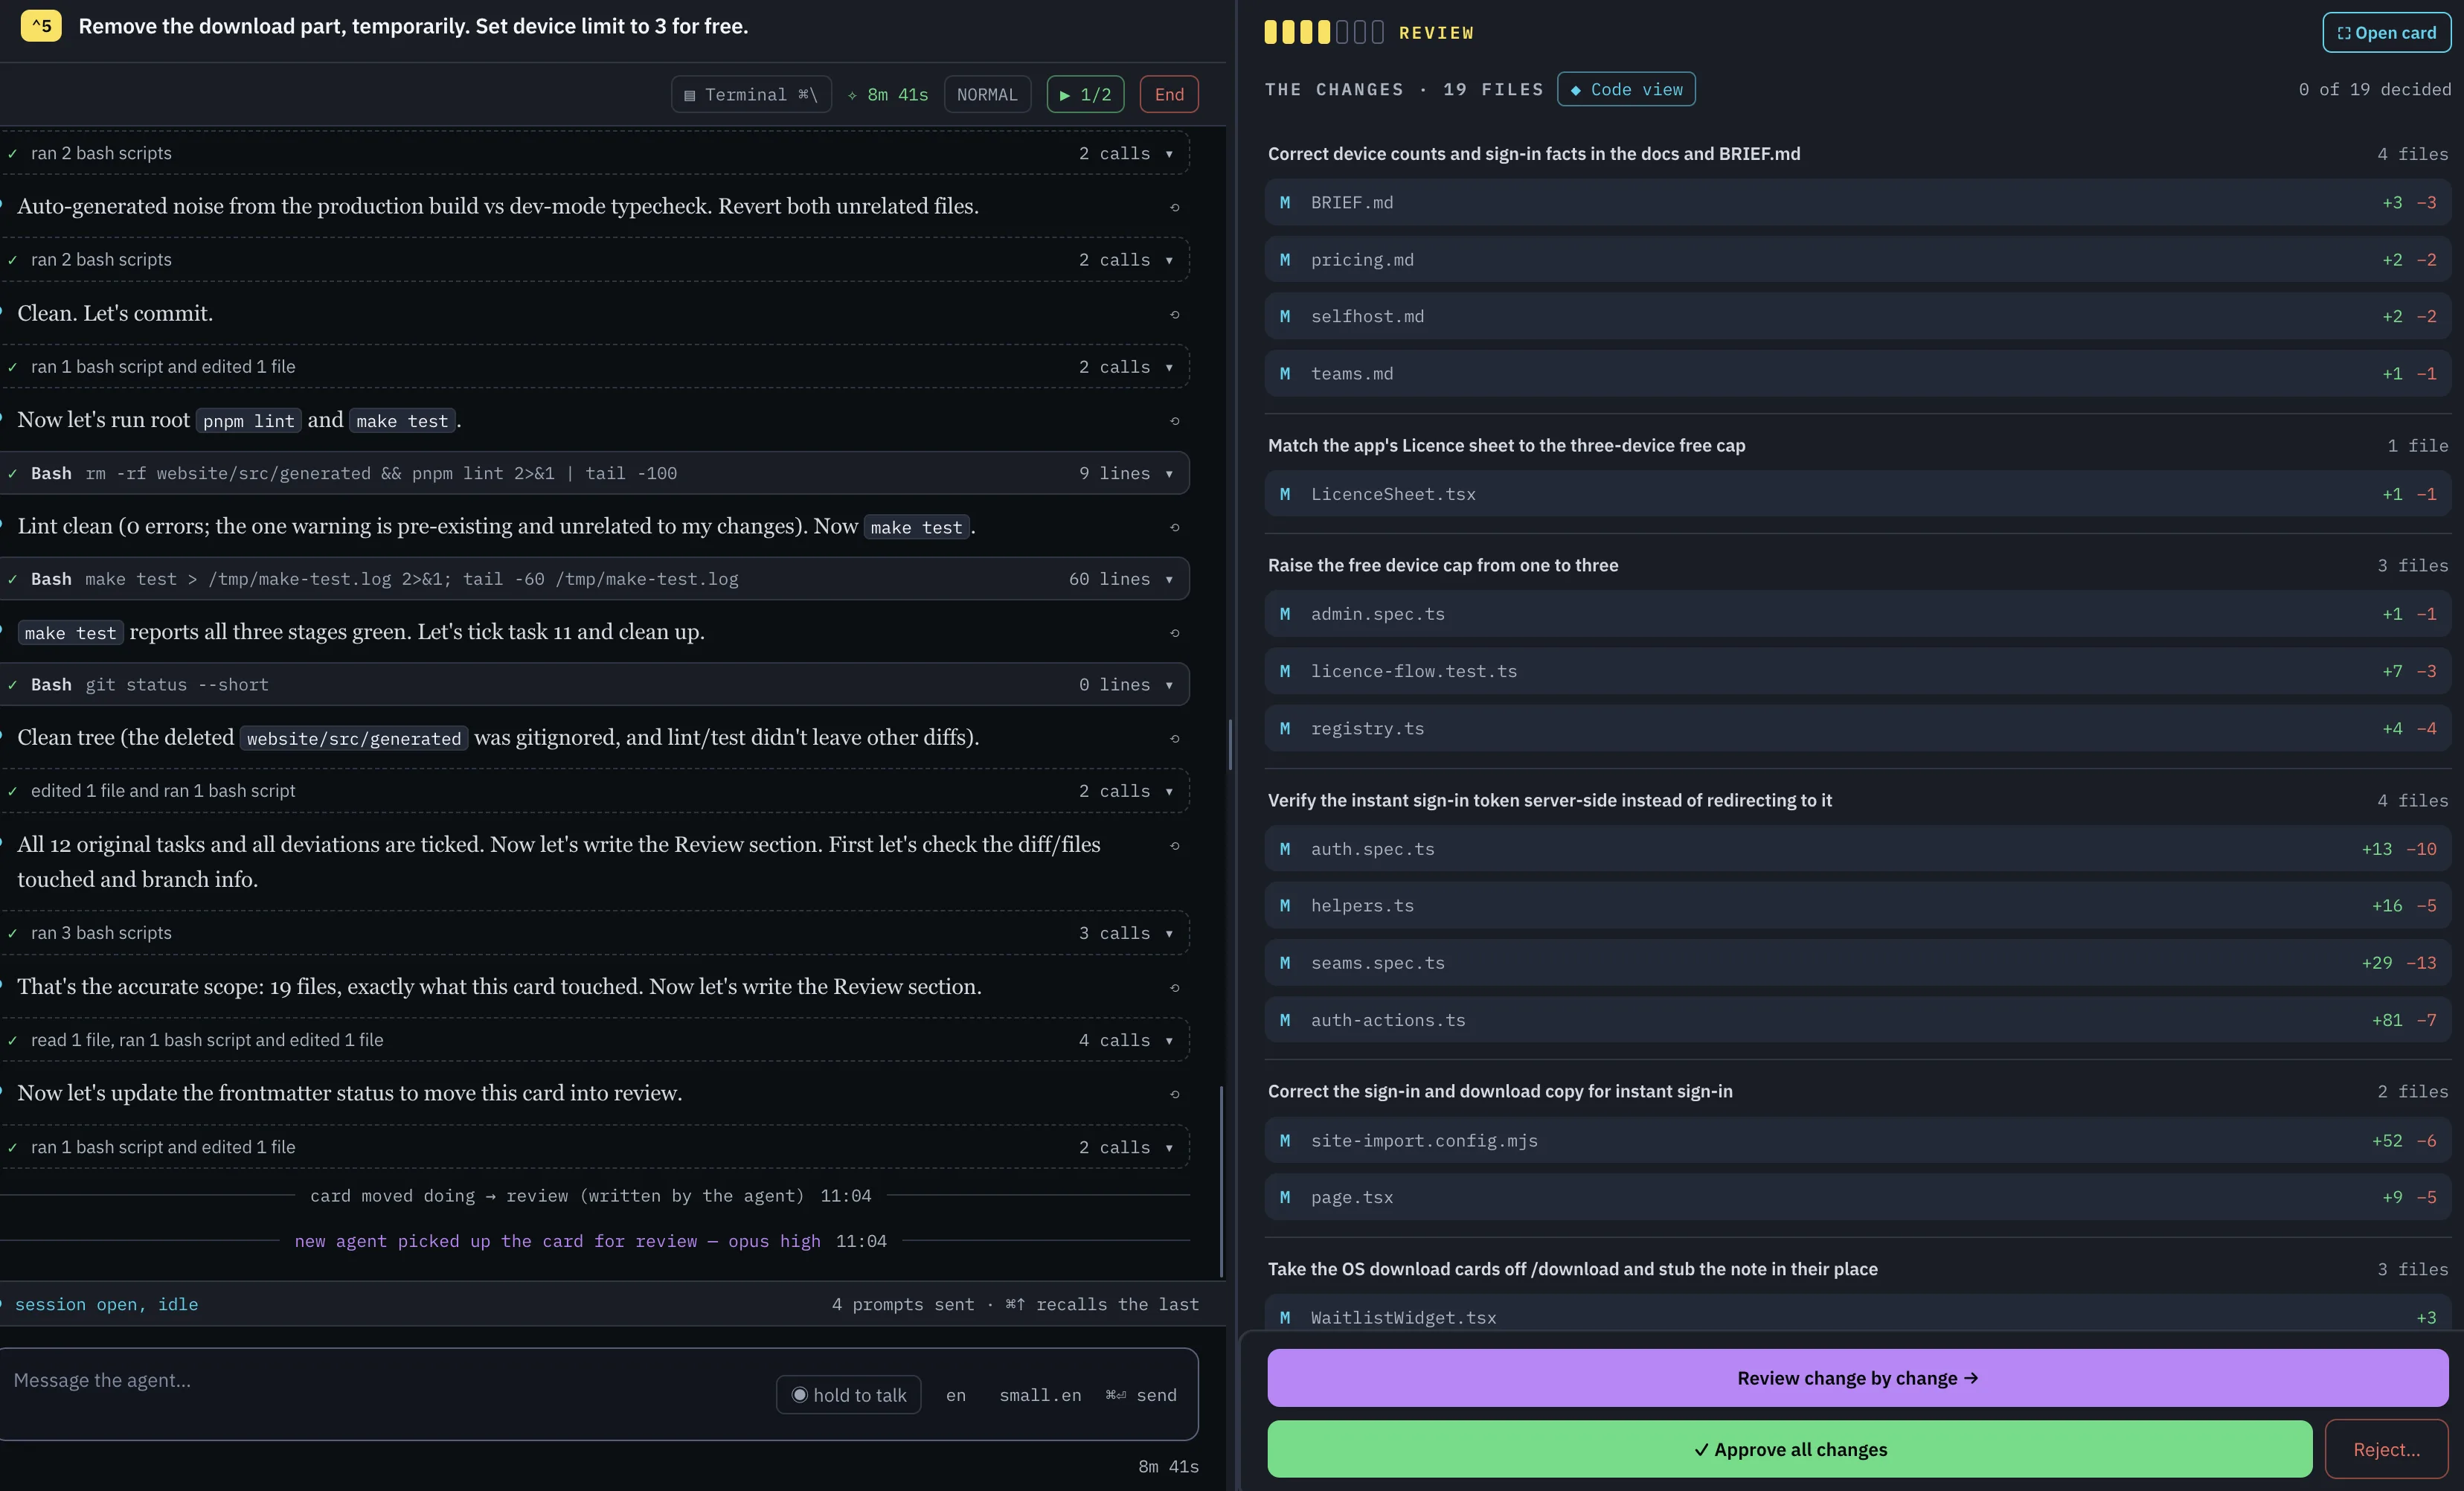The image size is (2464, 1491).
Task: End the agent session
Action: [x=1169, y=94]
